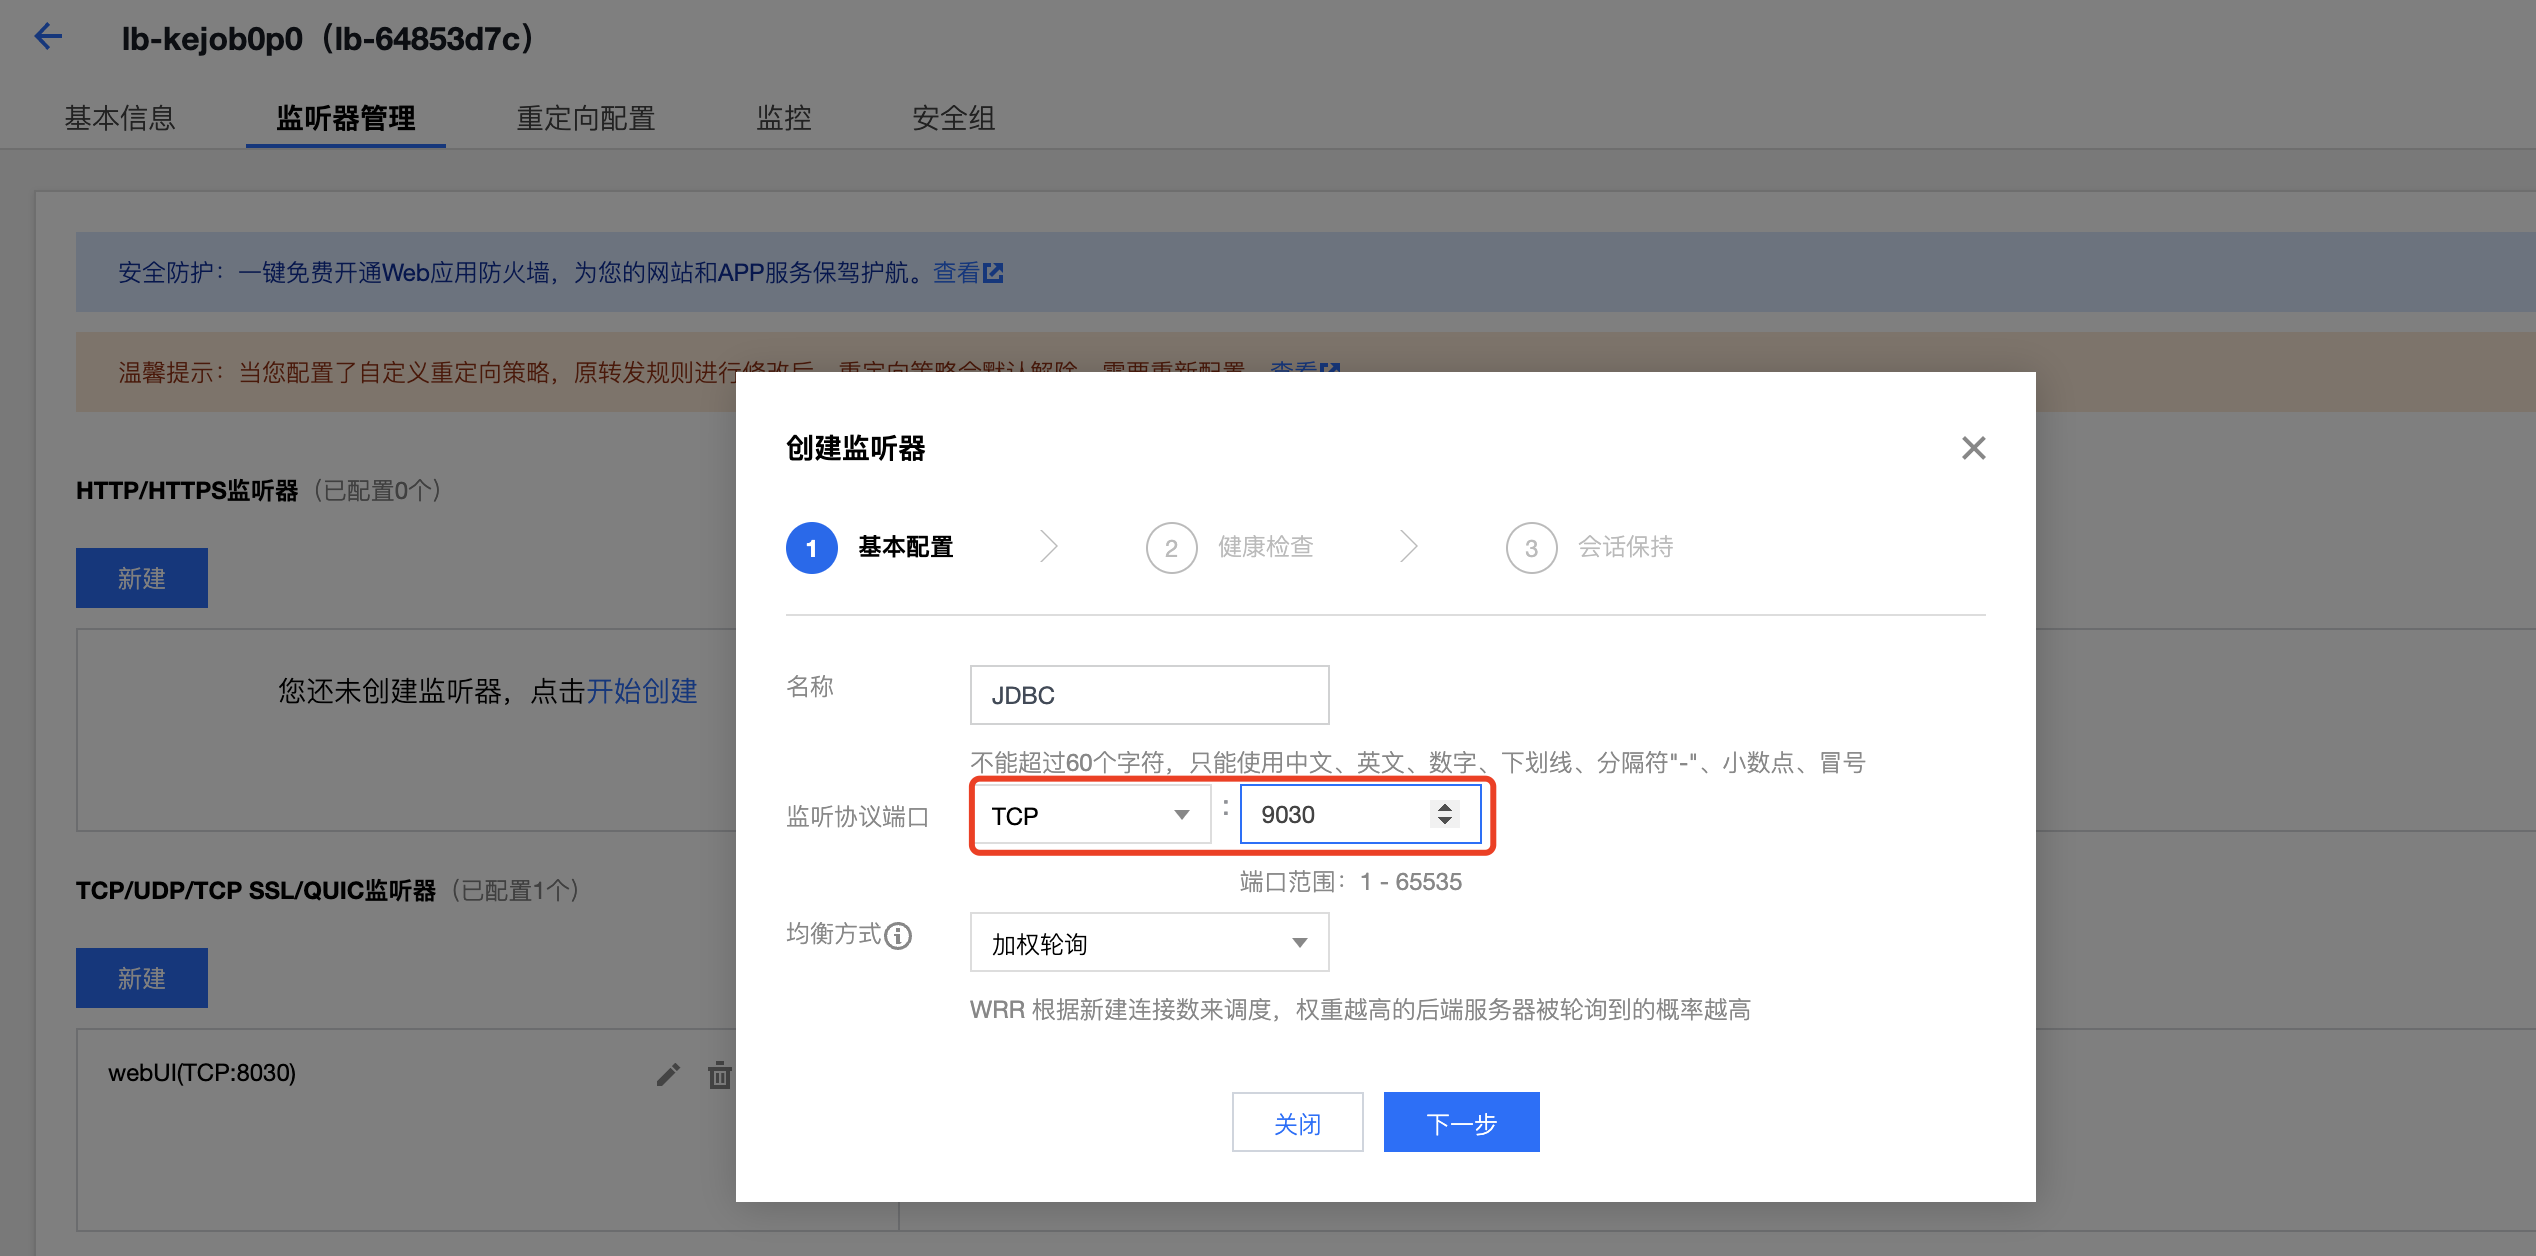This screenshot has width=2536, height=1256.
Task: Select step 3 circle 会话保持
Action: pyautogui.click(x=1531, y=548)
